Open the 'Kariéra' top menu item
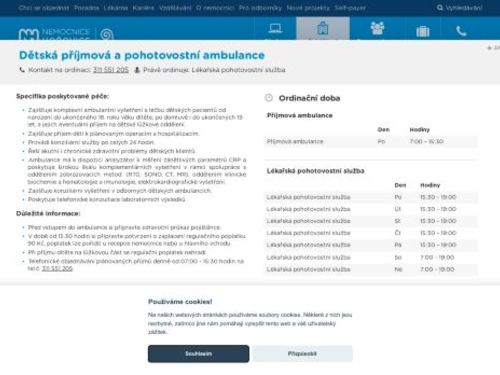 tap(143, 8)
